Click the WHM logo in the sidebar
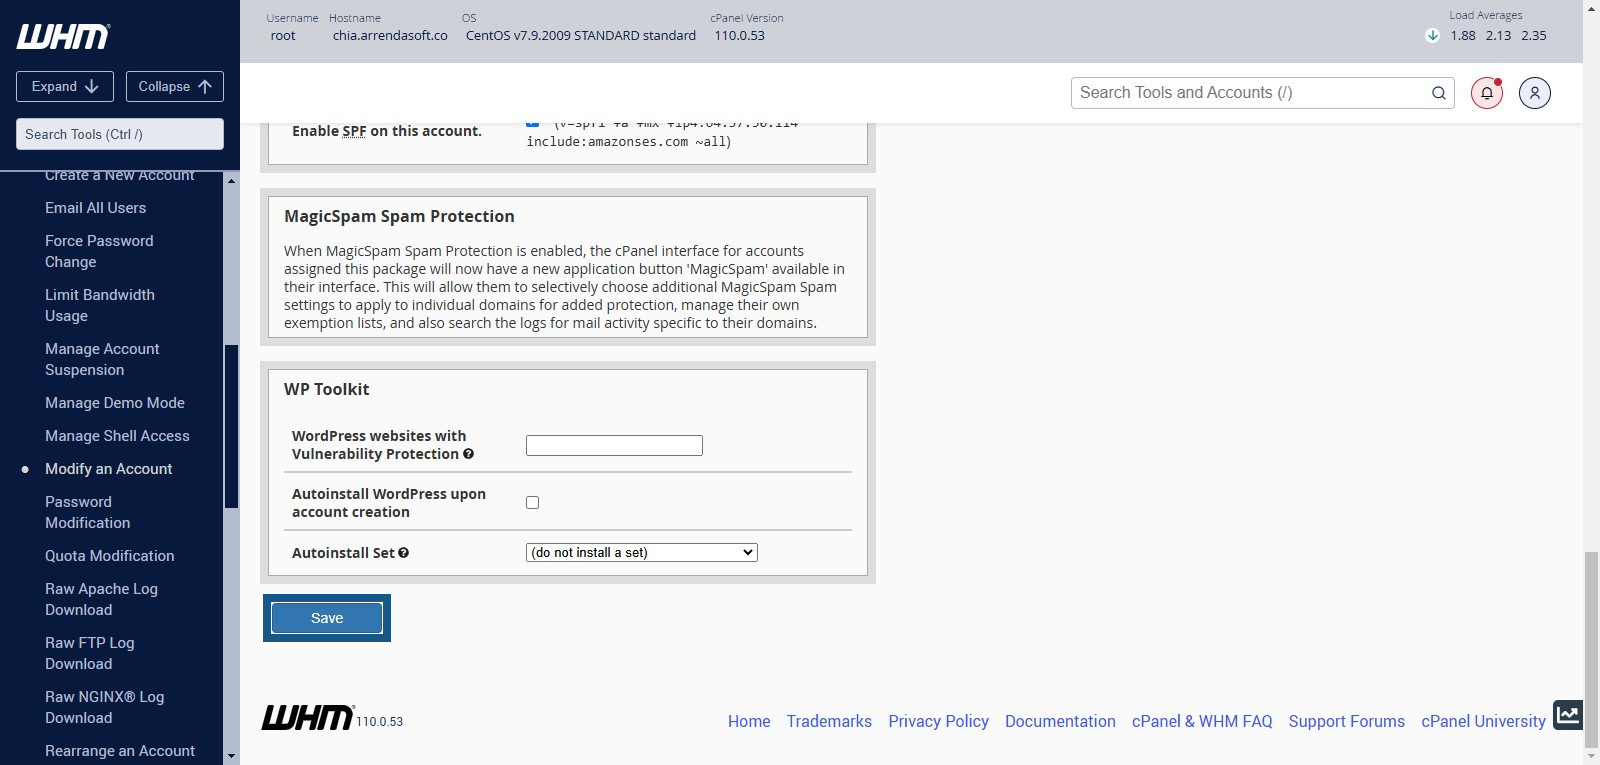This screenshot has width=1600, height=765. 63,37
